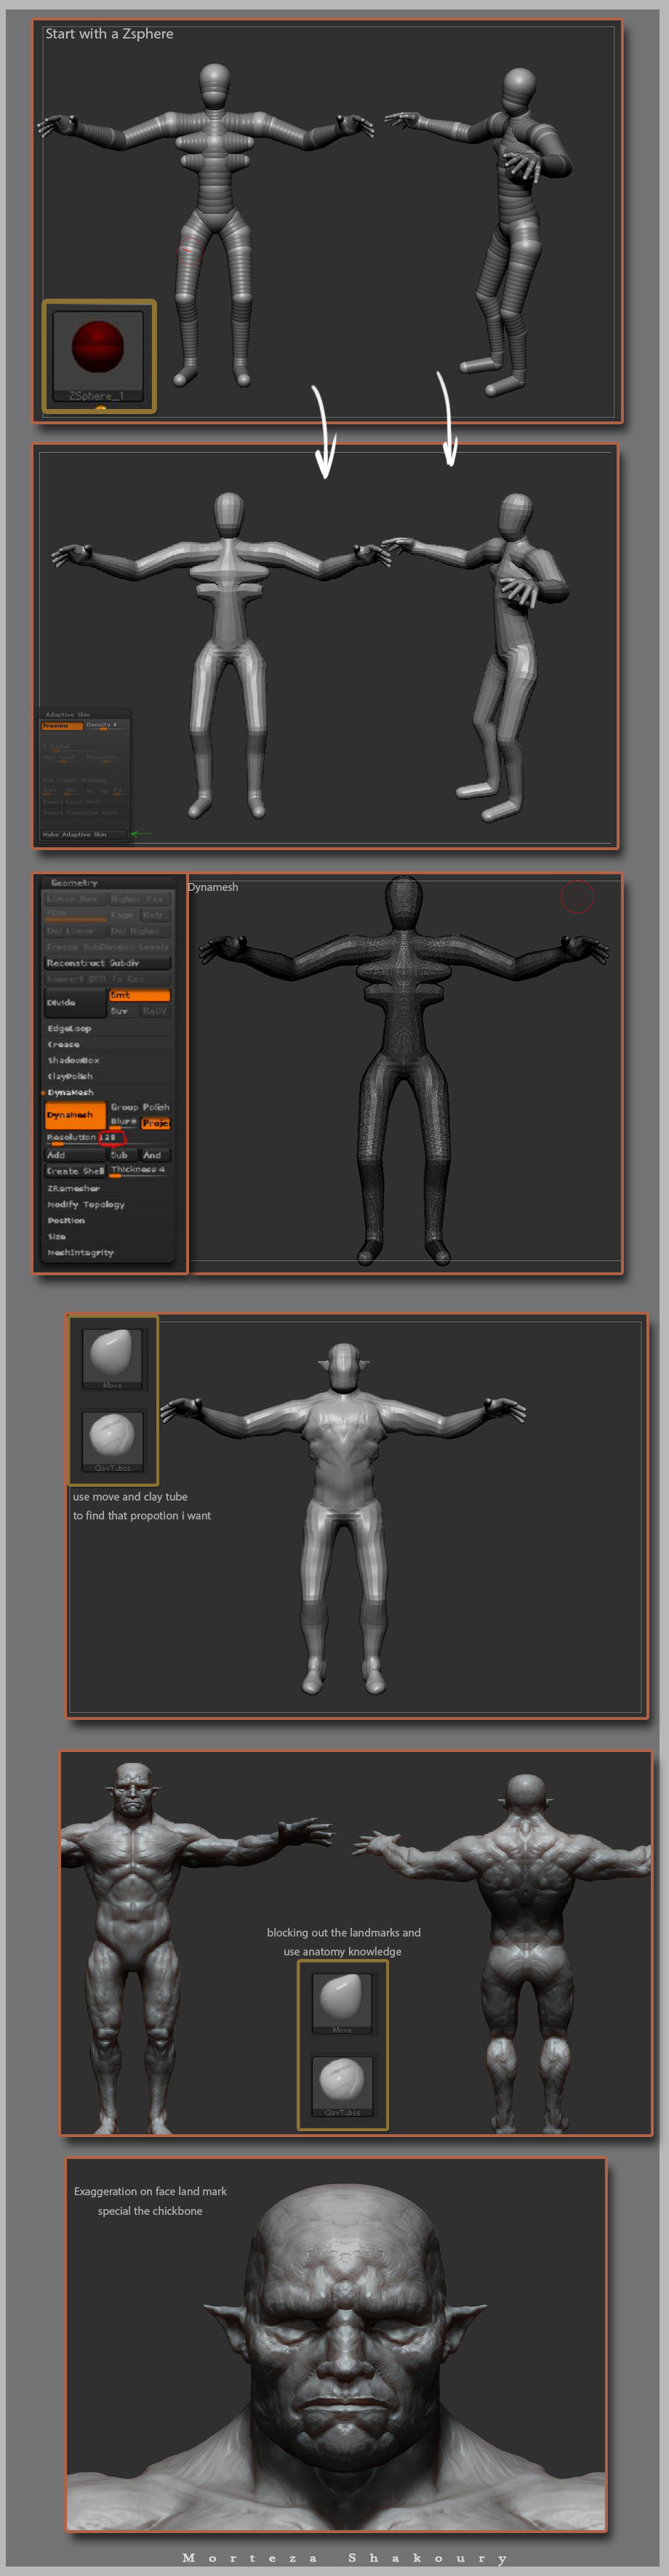Toggle the orange Project button
This screenshot has width=669, height=2576.
pos(156,1123)
